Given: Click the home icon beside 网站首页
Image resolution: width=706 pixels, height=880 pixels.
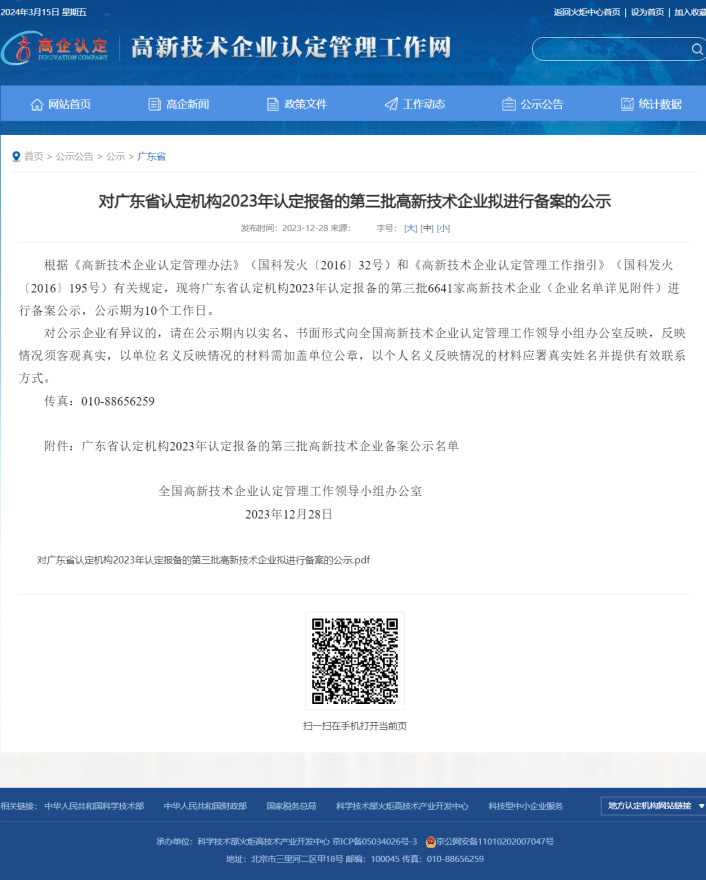Looking at the screenshot, I should pyautogui.click(x=37, y=104).
